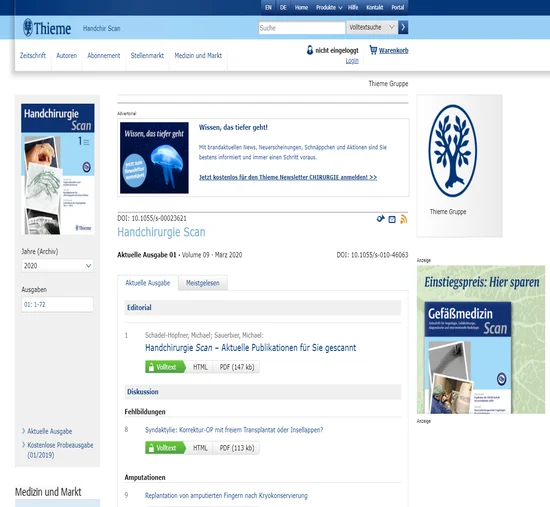Screen dimensions: 550x507
Task: Open the Autoren menu
Action: [67, 55]
